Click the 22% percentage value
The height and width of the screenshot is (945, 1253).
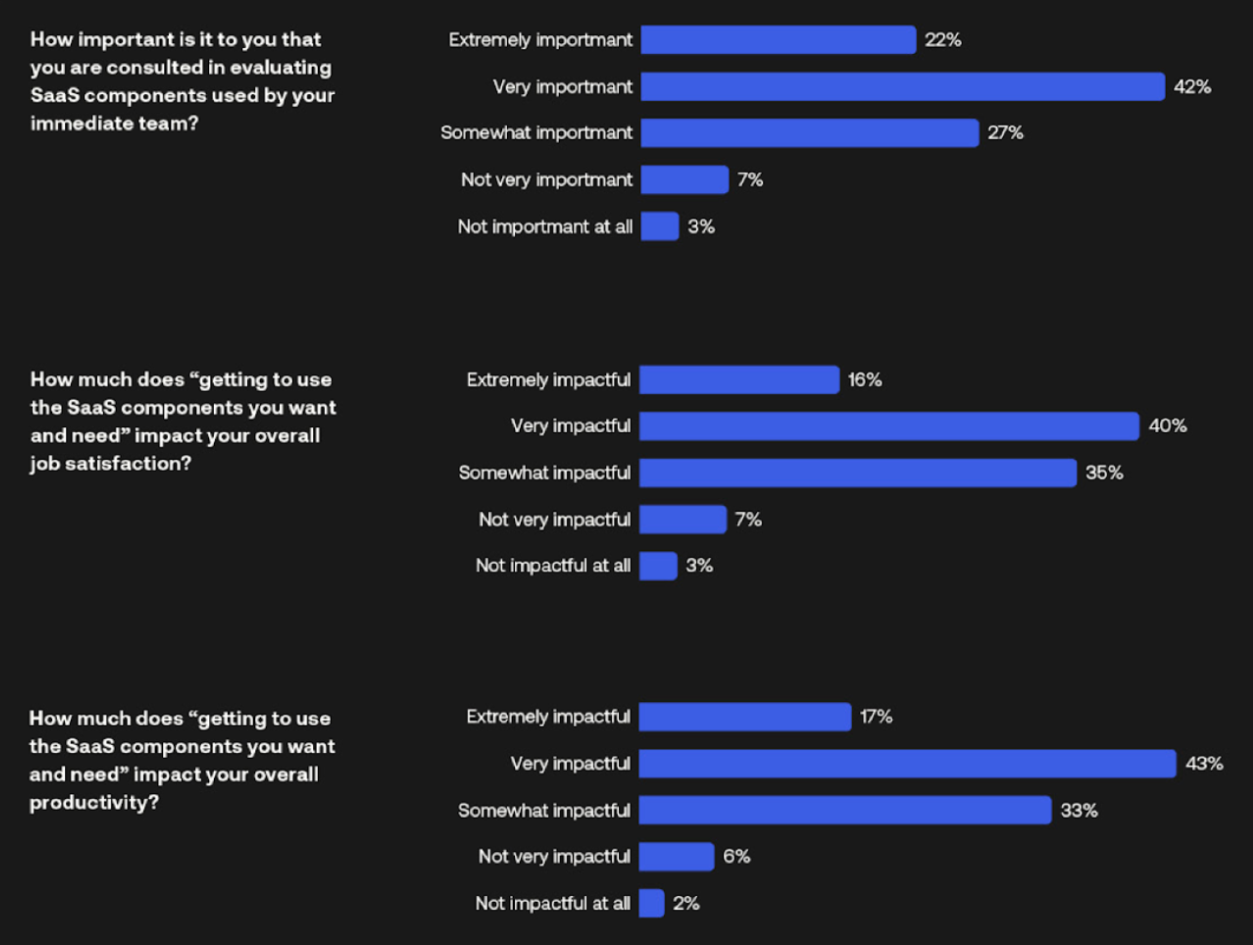[943, 40]
